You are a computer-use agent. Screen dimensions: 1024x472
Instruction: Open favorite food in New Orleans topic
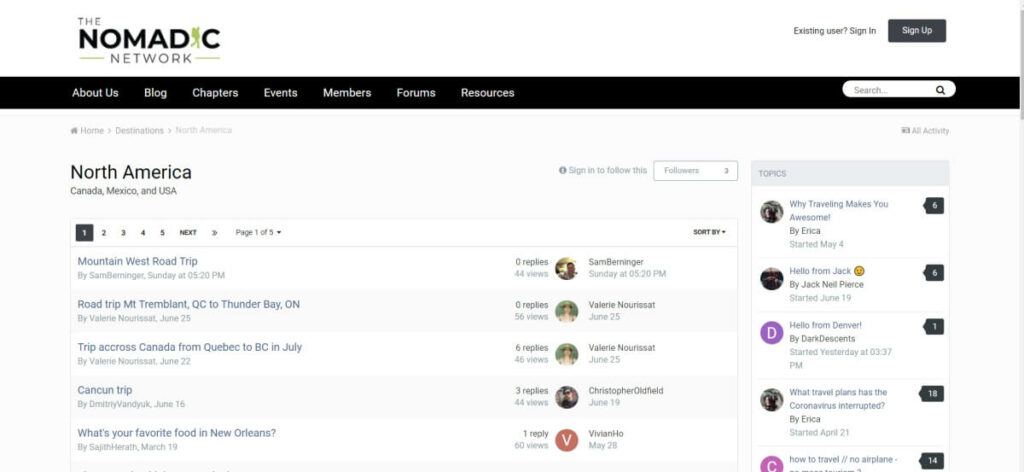[176, 433]
